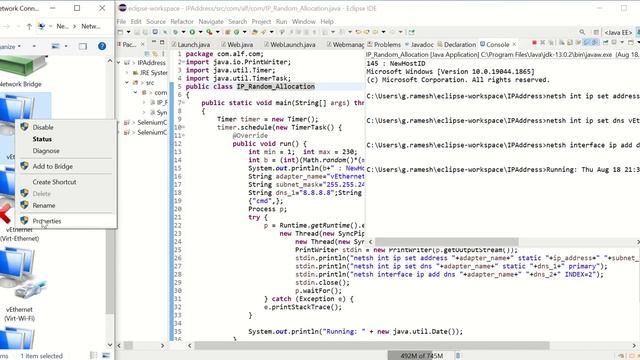This screenshot has height=360, width=640.
Task: Close the Console view tab
Action: 514,44
